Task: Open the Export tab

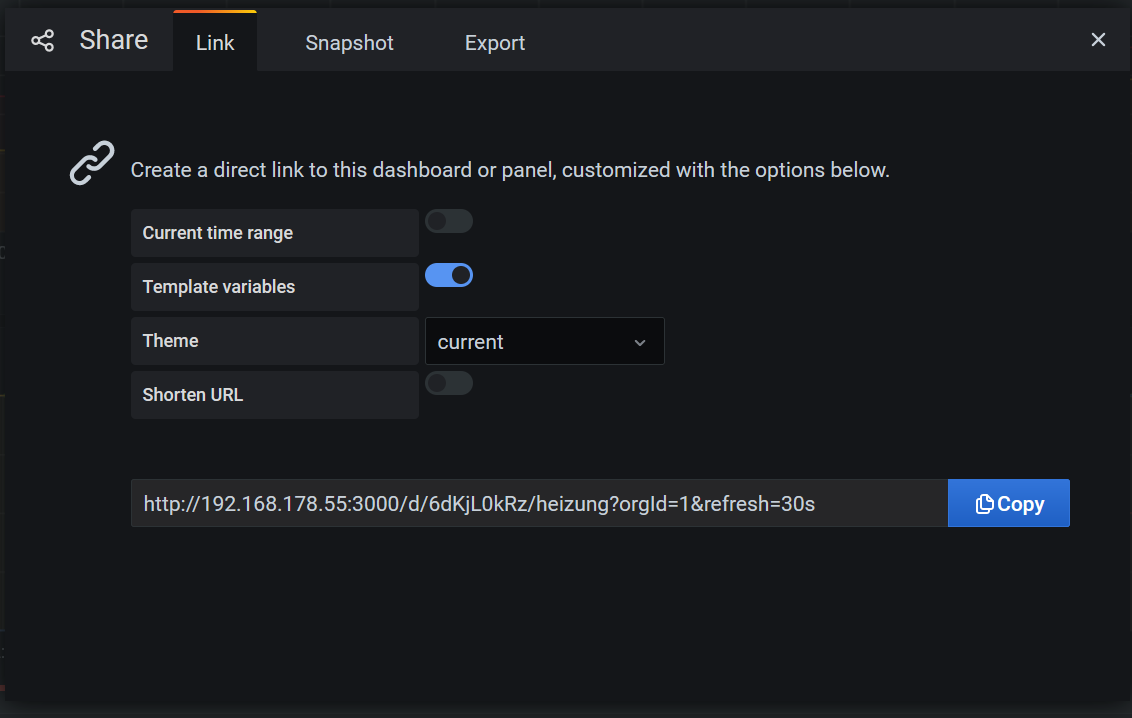Action: pyautogui.click(x=495, y=43)
